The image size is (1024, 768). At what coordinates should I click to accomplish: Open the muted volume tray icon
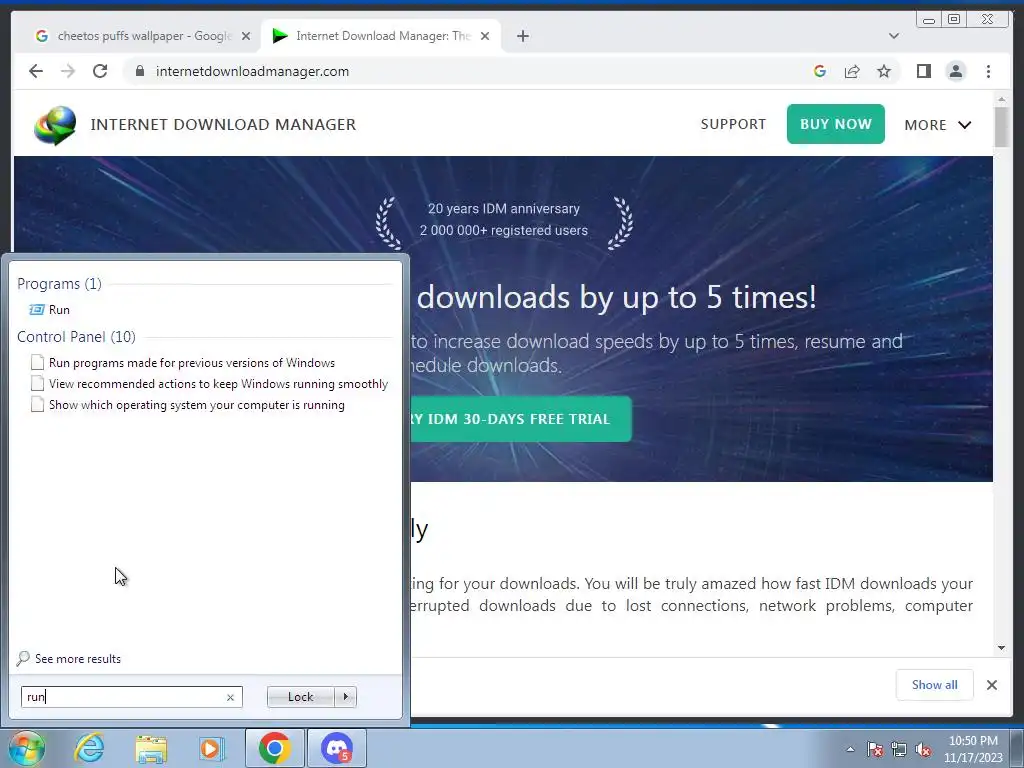point(923,750)
